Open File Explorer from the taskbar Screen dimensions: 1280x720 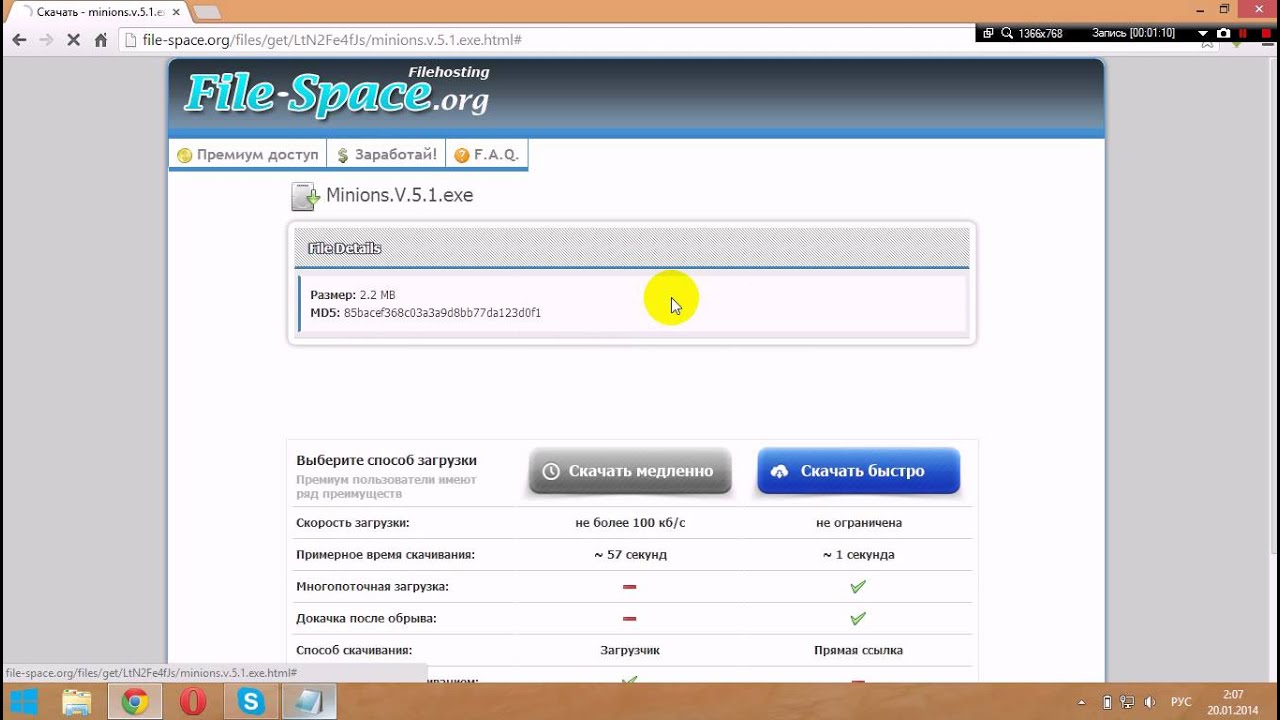[77, 702]
